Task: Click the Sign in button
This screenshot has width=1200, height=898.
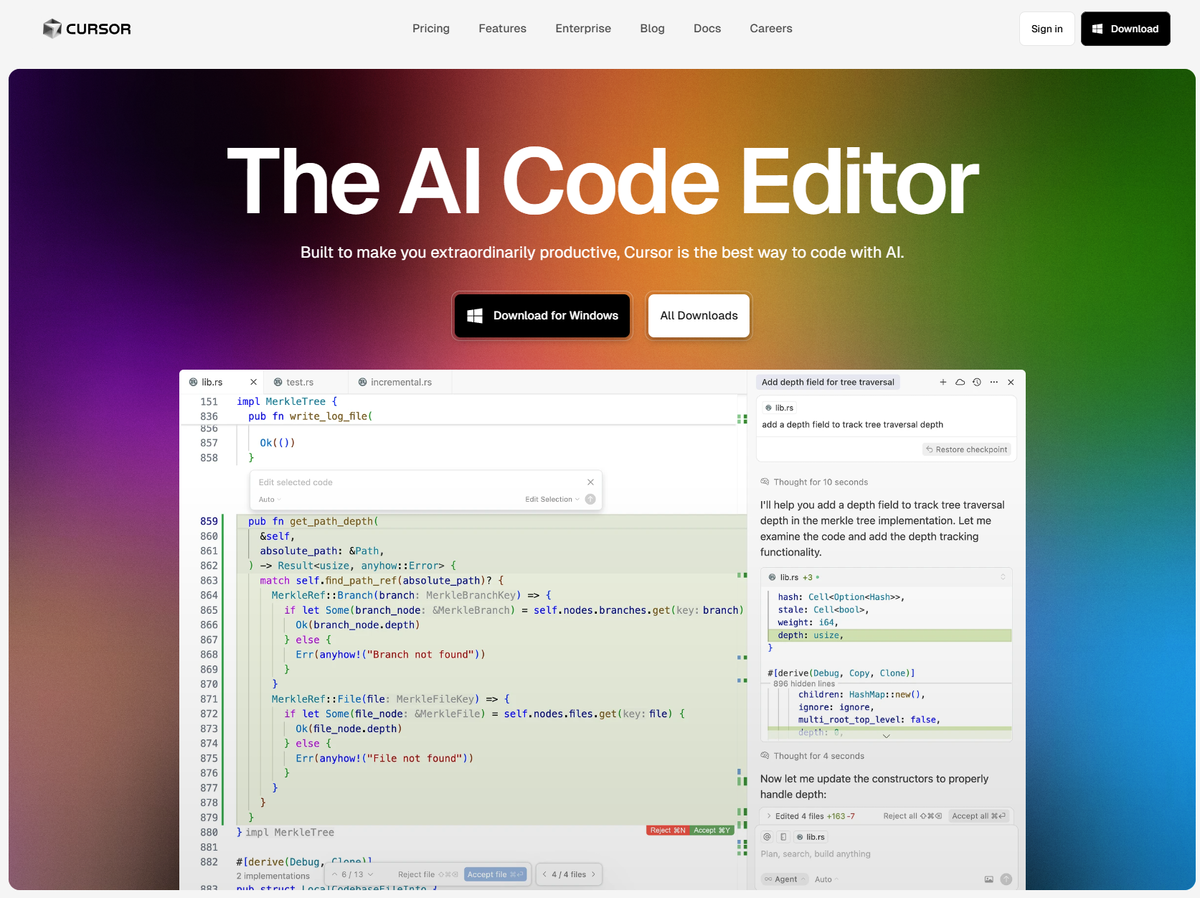Action: [x=1047, y=29]
